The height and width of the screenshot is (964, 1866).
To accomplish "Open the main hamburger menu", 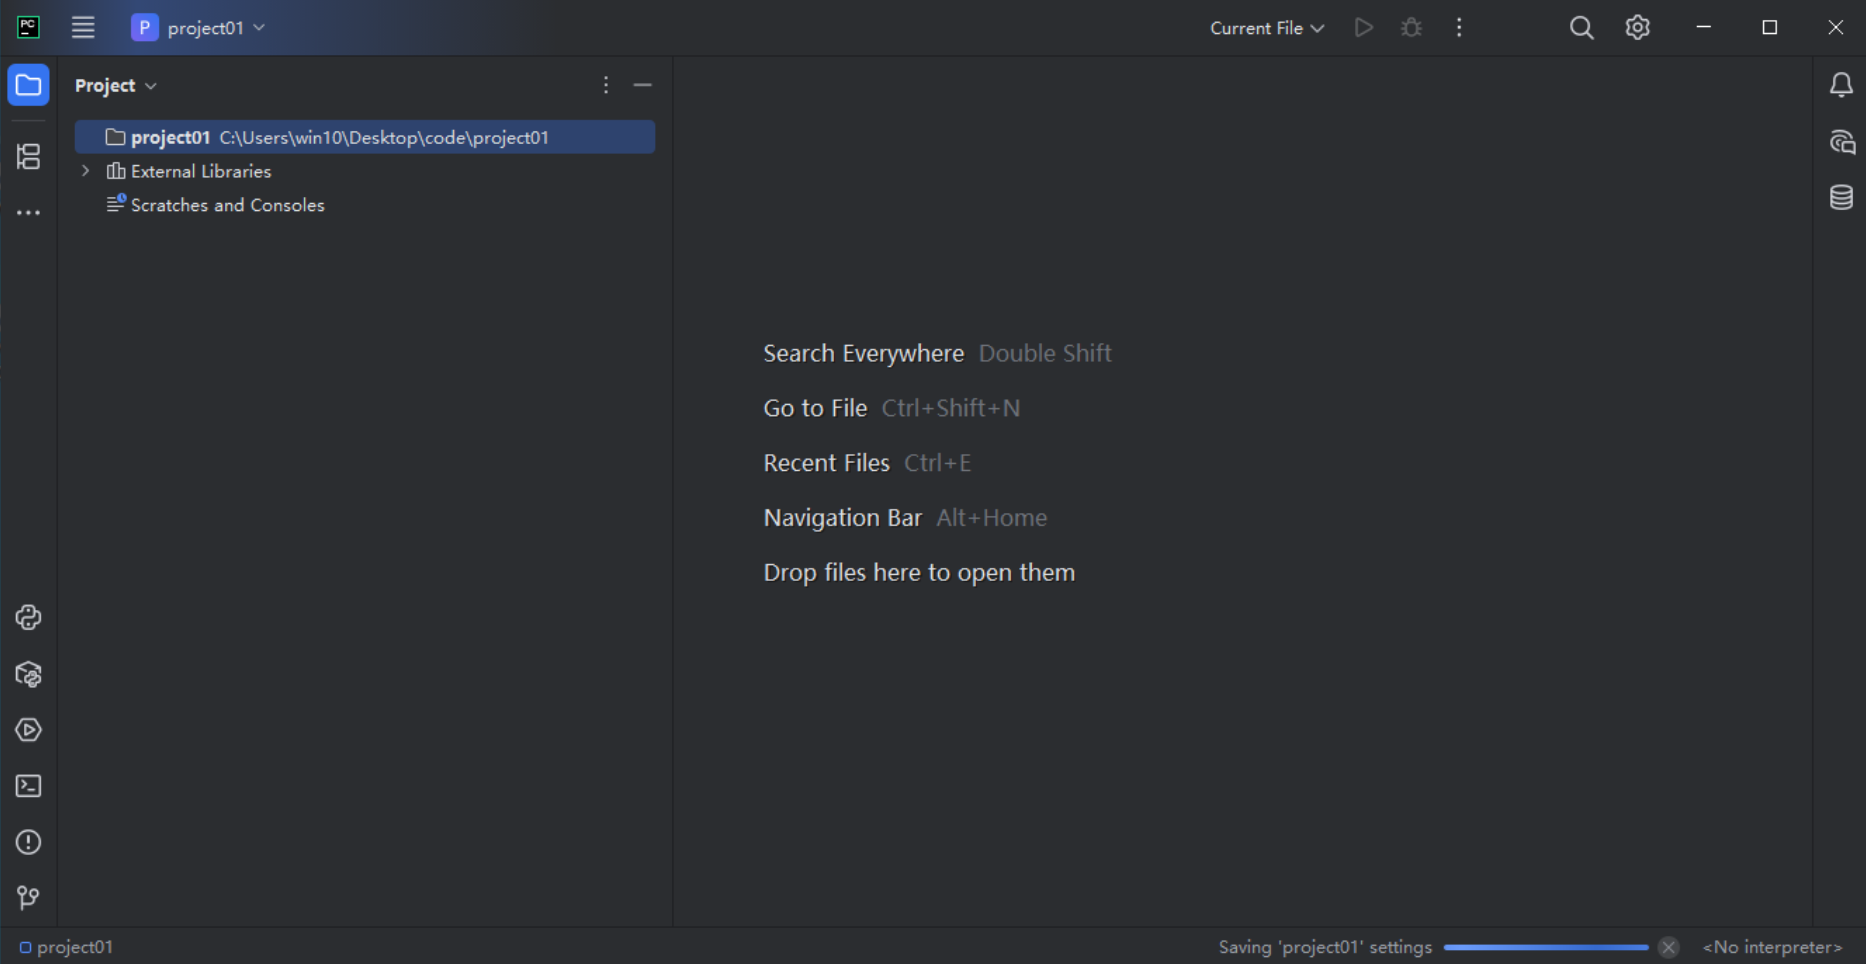I will (x=83, y=28).
